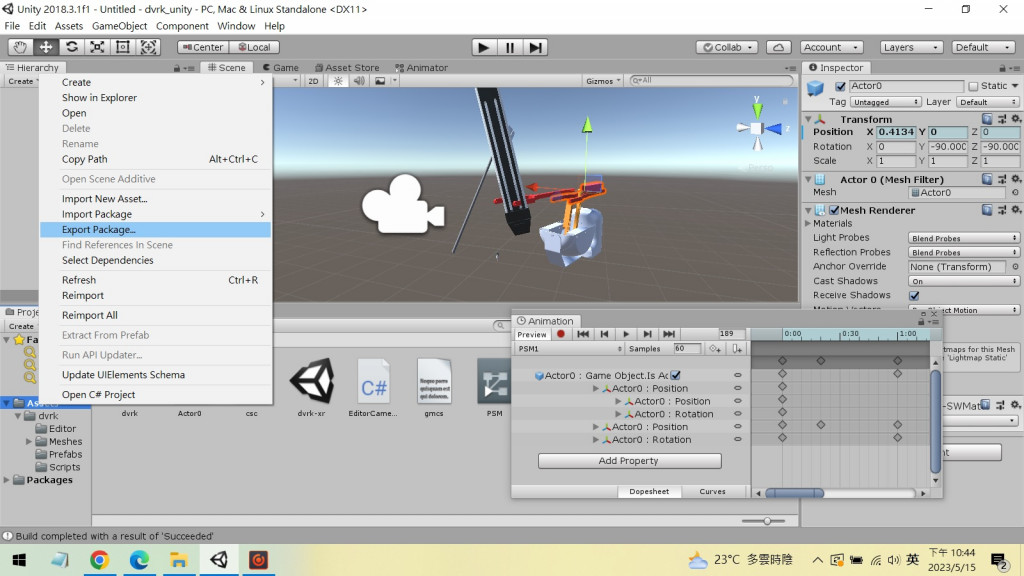This screenshot has width=1024, height=576.
Task: Expand the Packages folder
Action: point(7,480)
